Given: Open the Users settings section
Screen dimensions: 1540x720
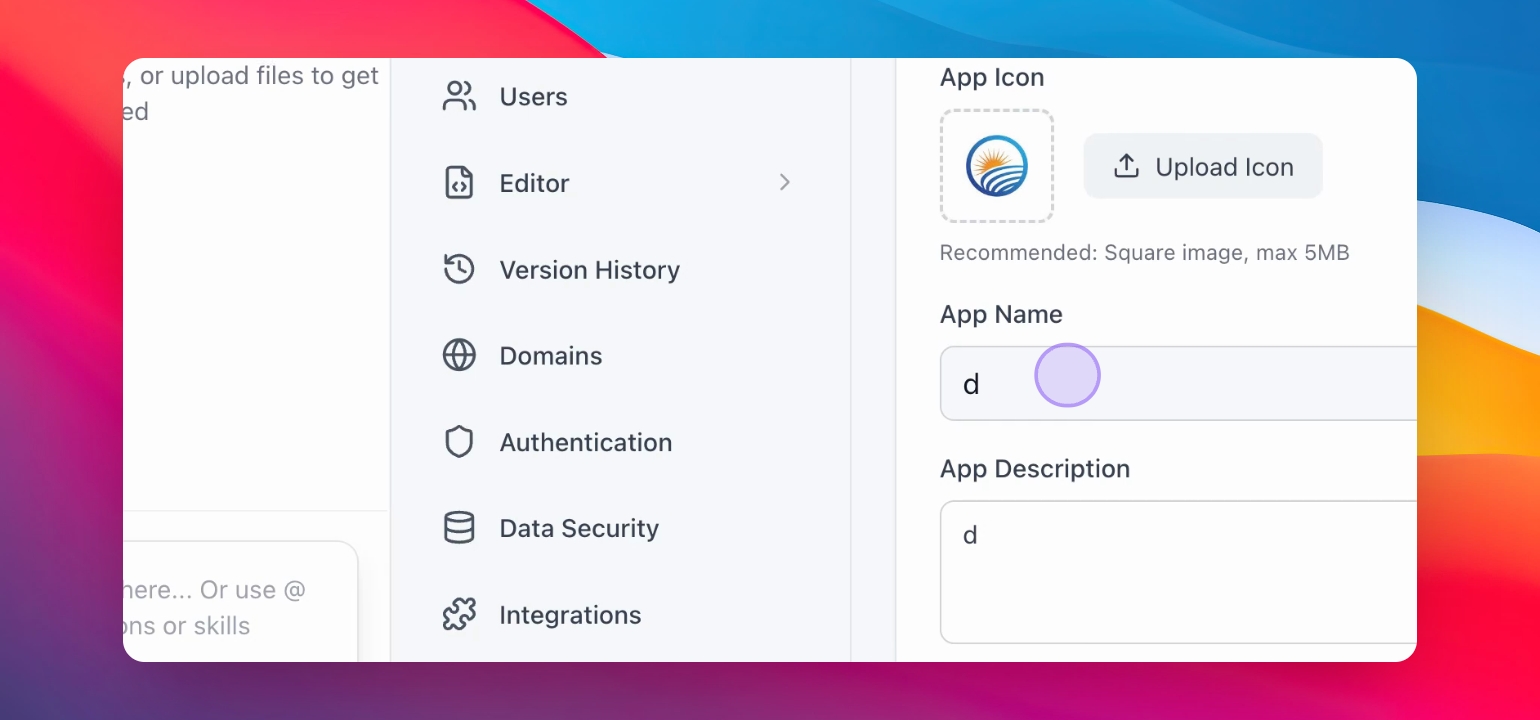Looking at the screenshot, I should pyautogui.click(x=534, y=97).
